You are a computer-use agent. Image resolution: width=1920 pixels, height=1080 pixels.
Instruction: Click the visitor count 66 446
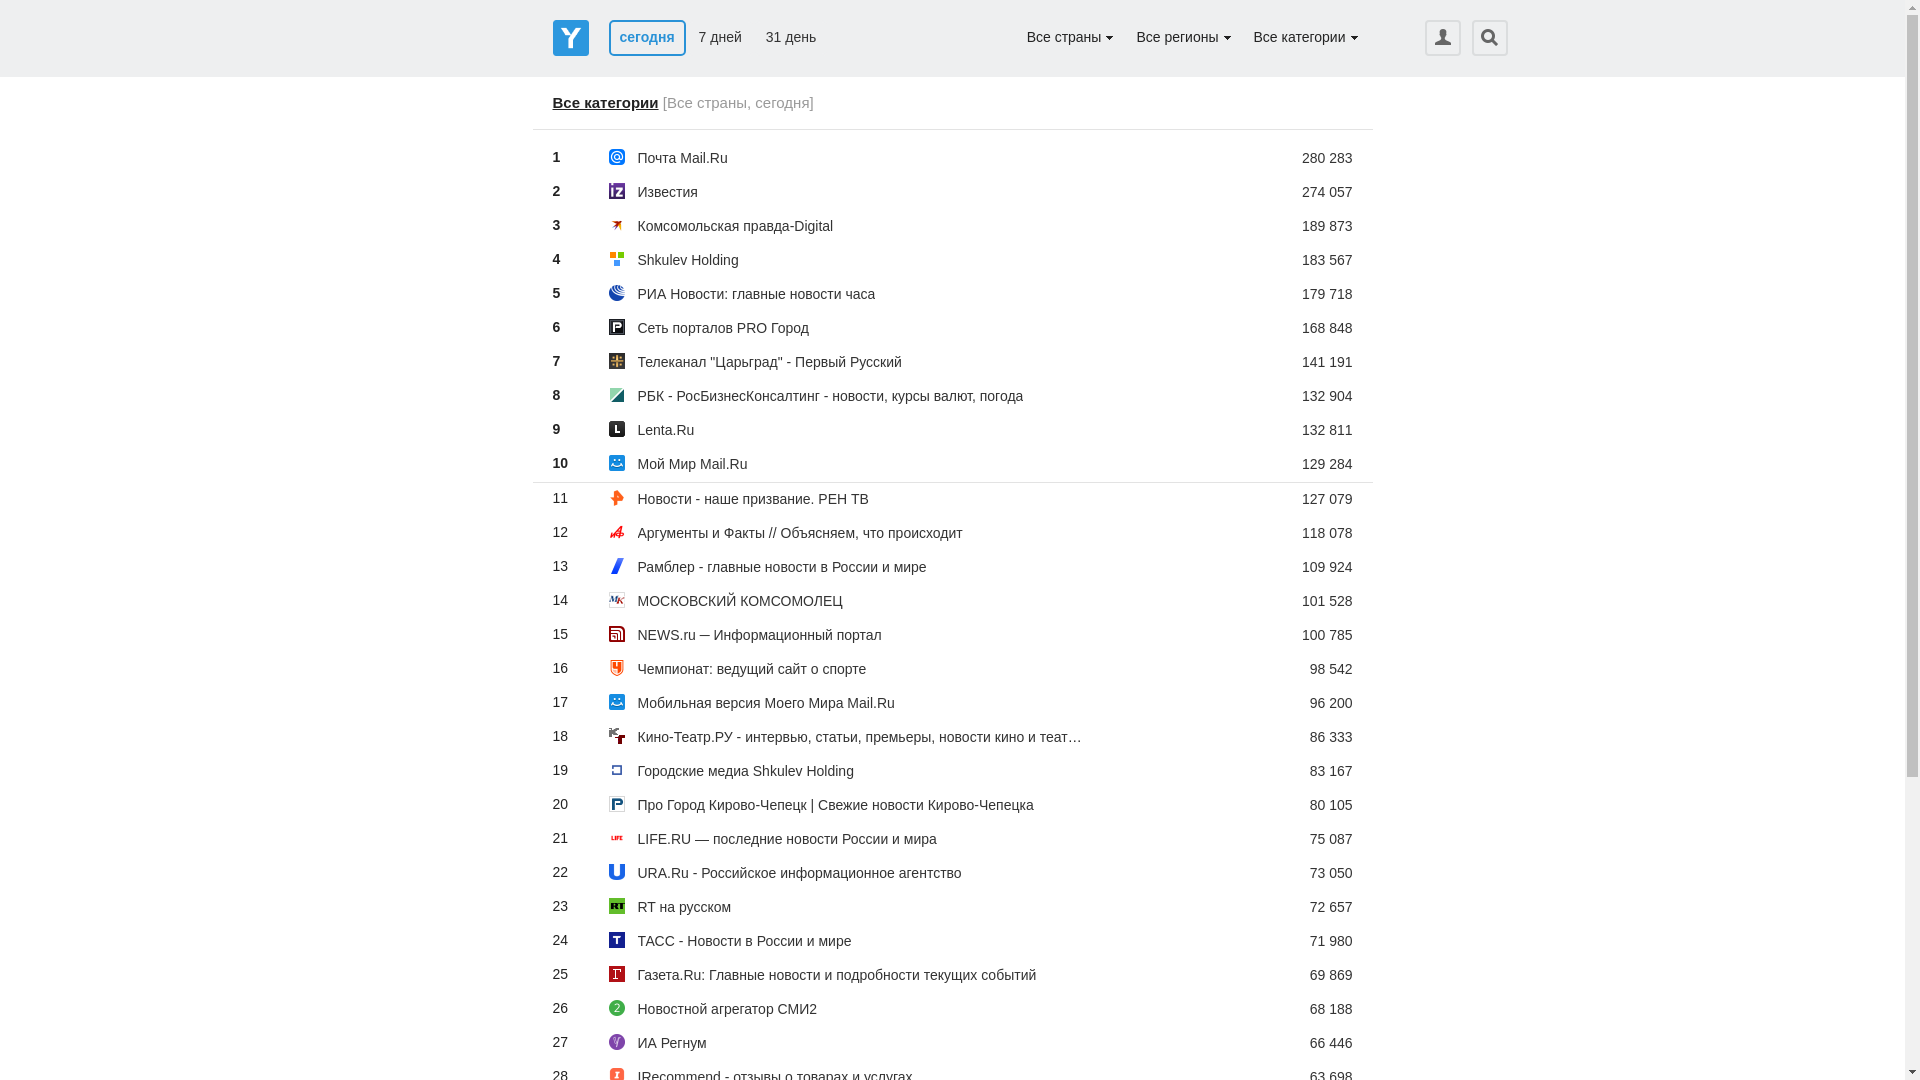pyautogui.click(x=1331, y=1043)
